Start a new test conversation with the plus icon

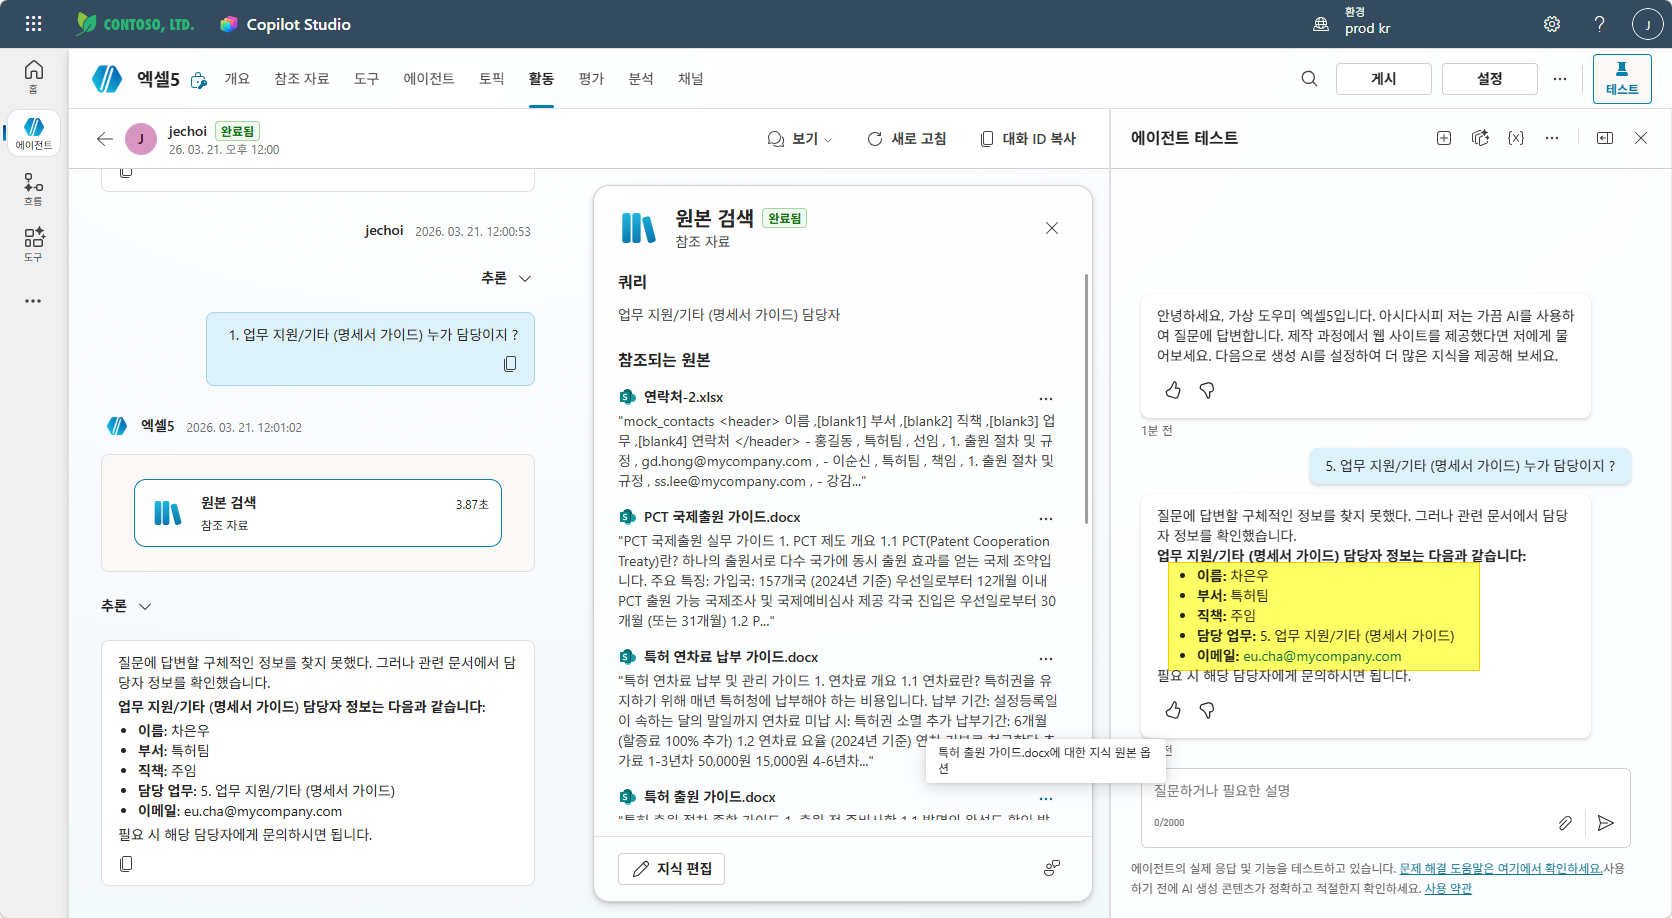(1444, 138)
